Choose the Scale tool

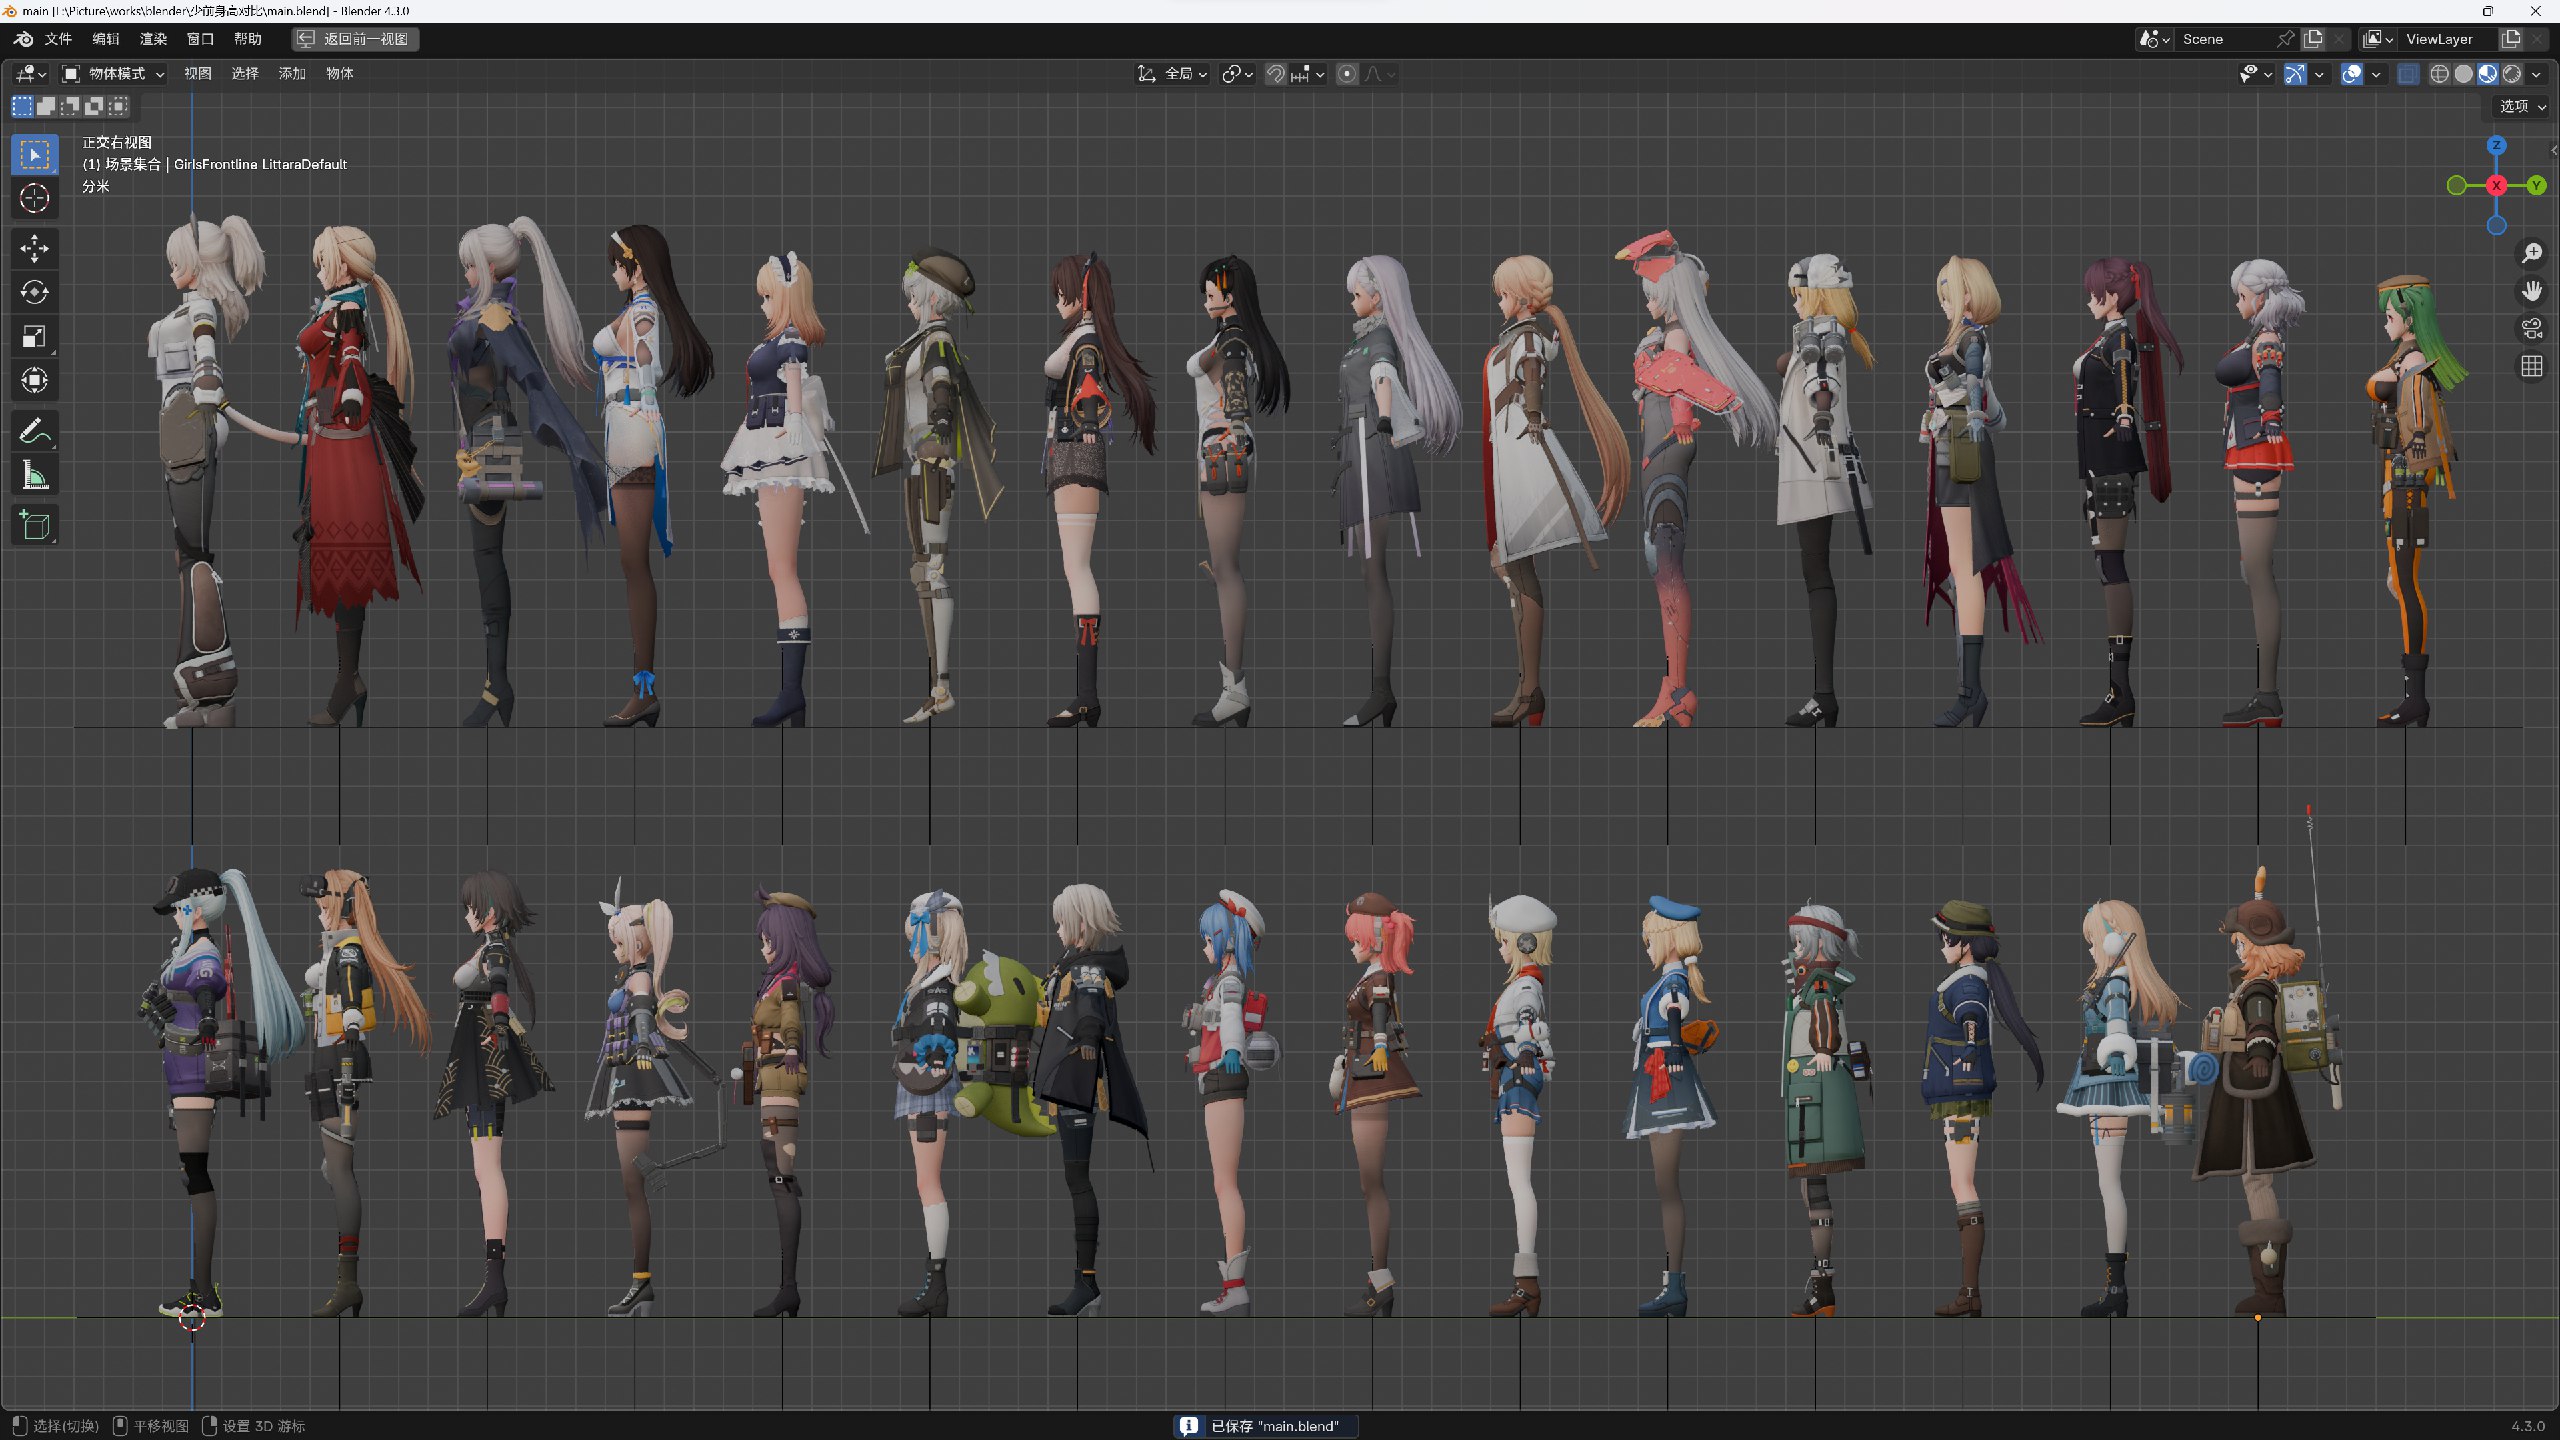pyautogui.click(x=34, y=336)
